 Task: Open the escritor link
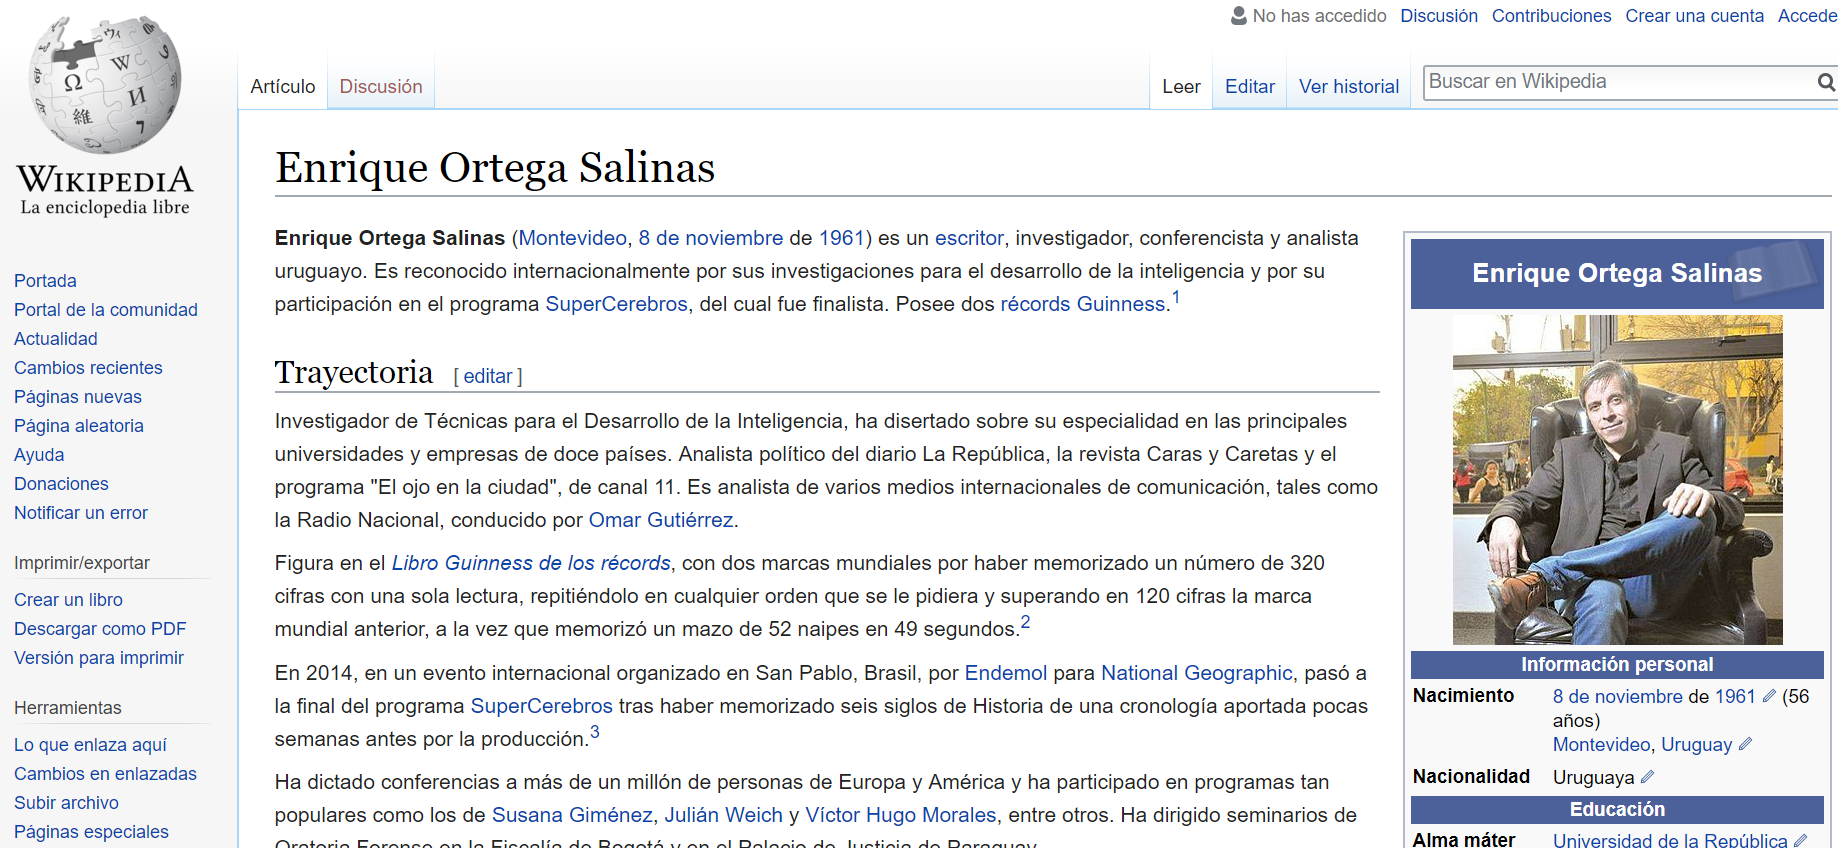pyautogui.click(x=969, y=238)
